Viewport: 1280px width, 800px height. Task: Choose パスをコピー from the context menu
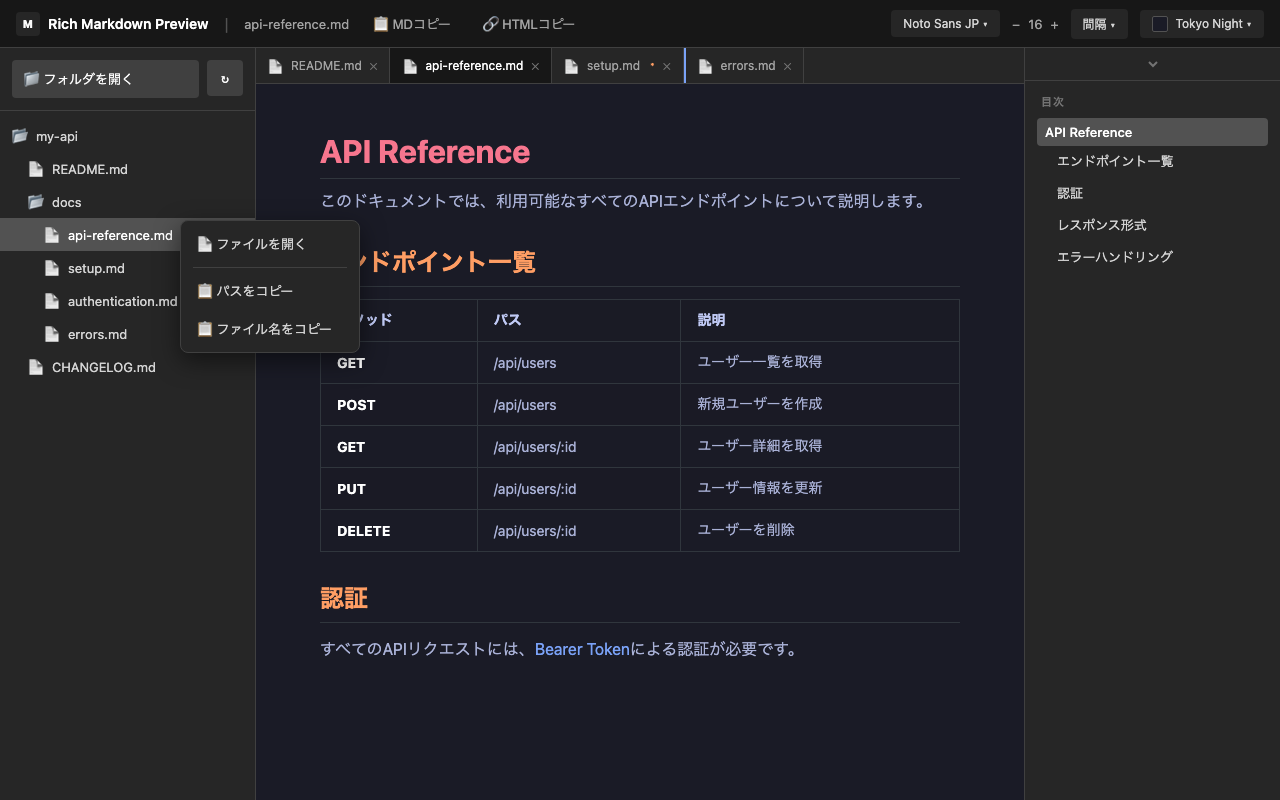point(269,291)
